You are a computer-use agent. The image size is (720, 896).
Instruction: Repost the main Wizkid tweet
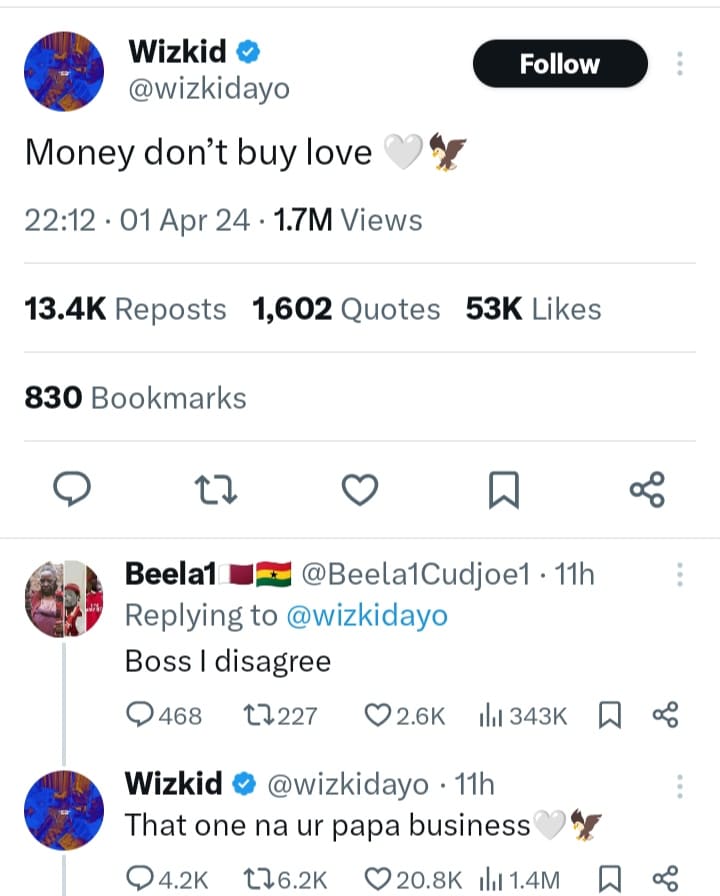(x=214, y=489)
